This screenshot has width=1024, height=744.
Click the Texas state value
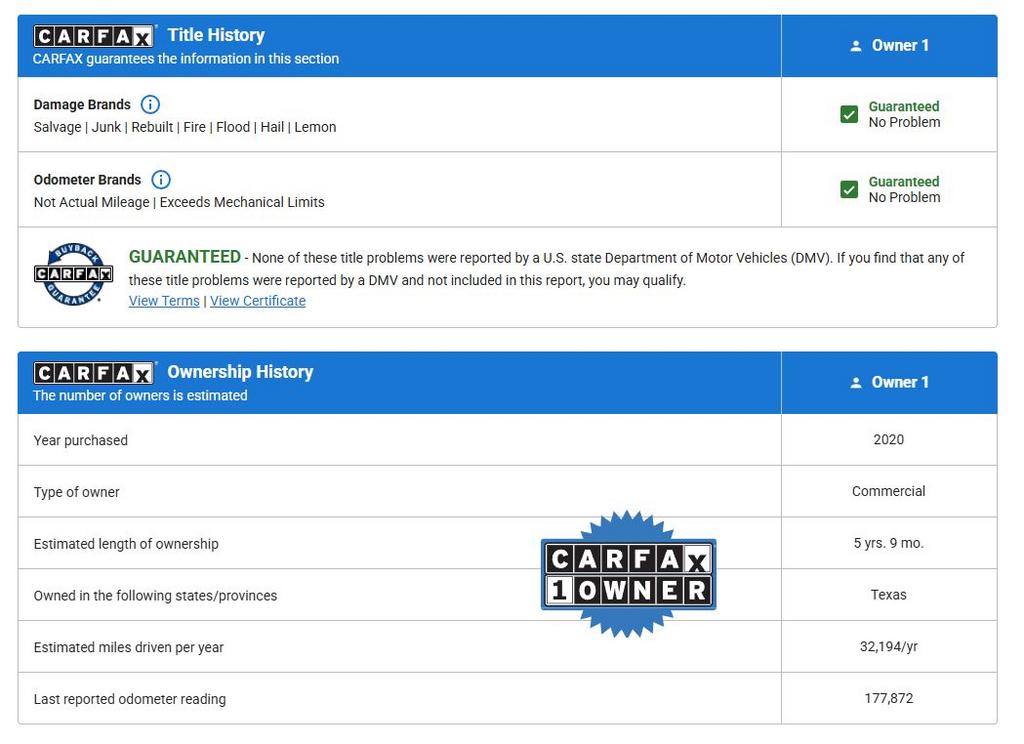click(x=888, y=594)
